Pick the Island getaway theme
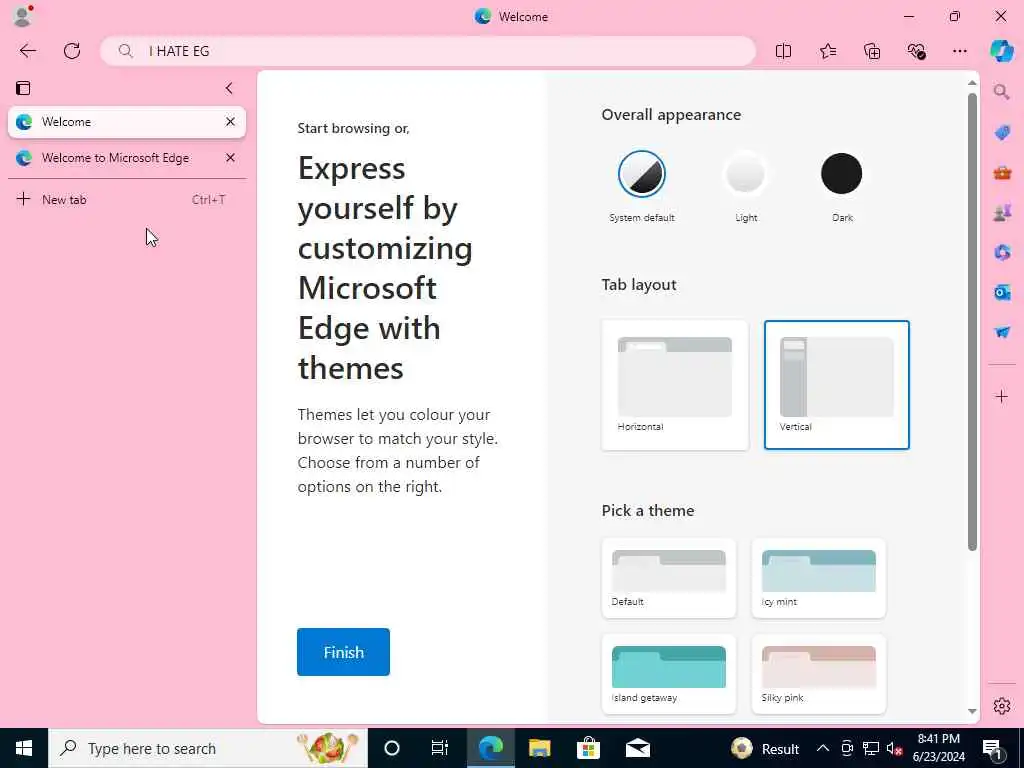Viewport: 1024px width, 768px height. pyautogui.click(x=669, y=674)
